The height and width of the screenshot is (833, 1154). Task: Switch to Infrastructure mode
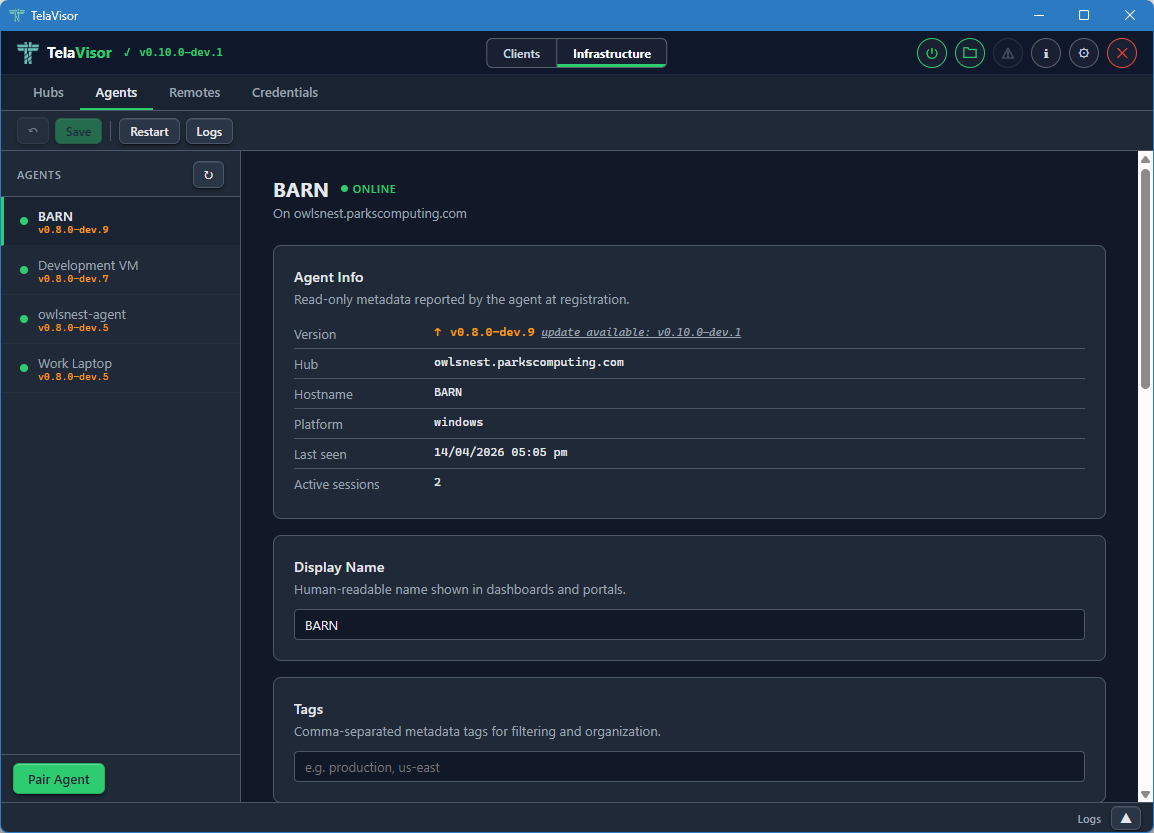pos(611,54)
